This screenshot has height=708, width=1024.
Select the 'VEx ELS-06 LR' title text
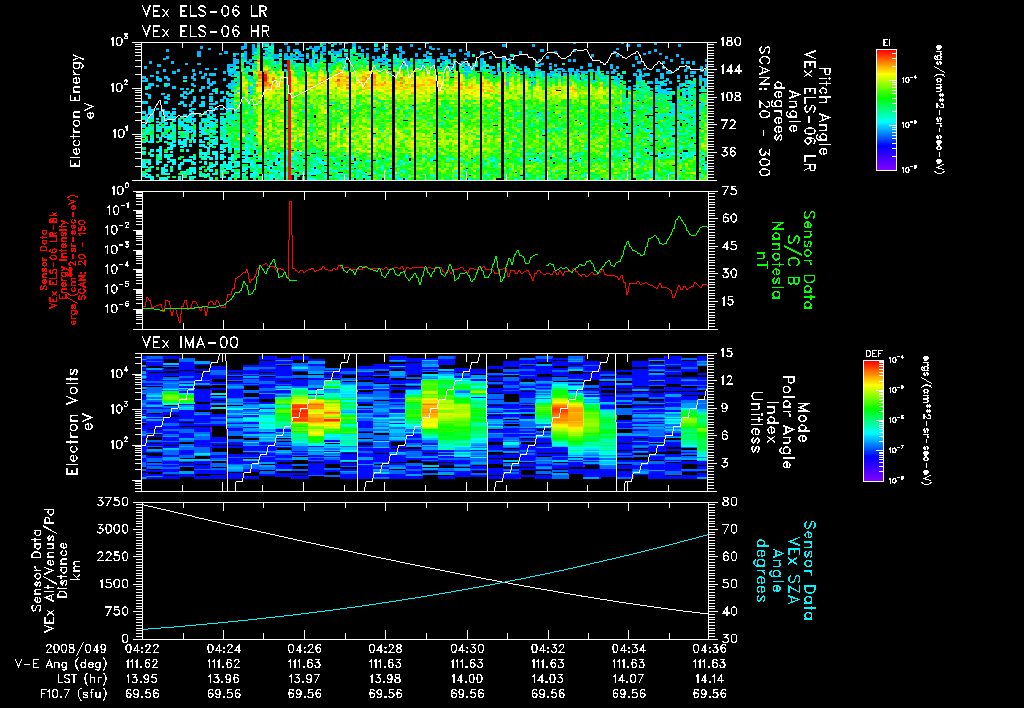(204, 11)
